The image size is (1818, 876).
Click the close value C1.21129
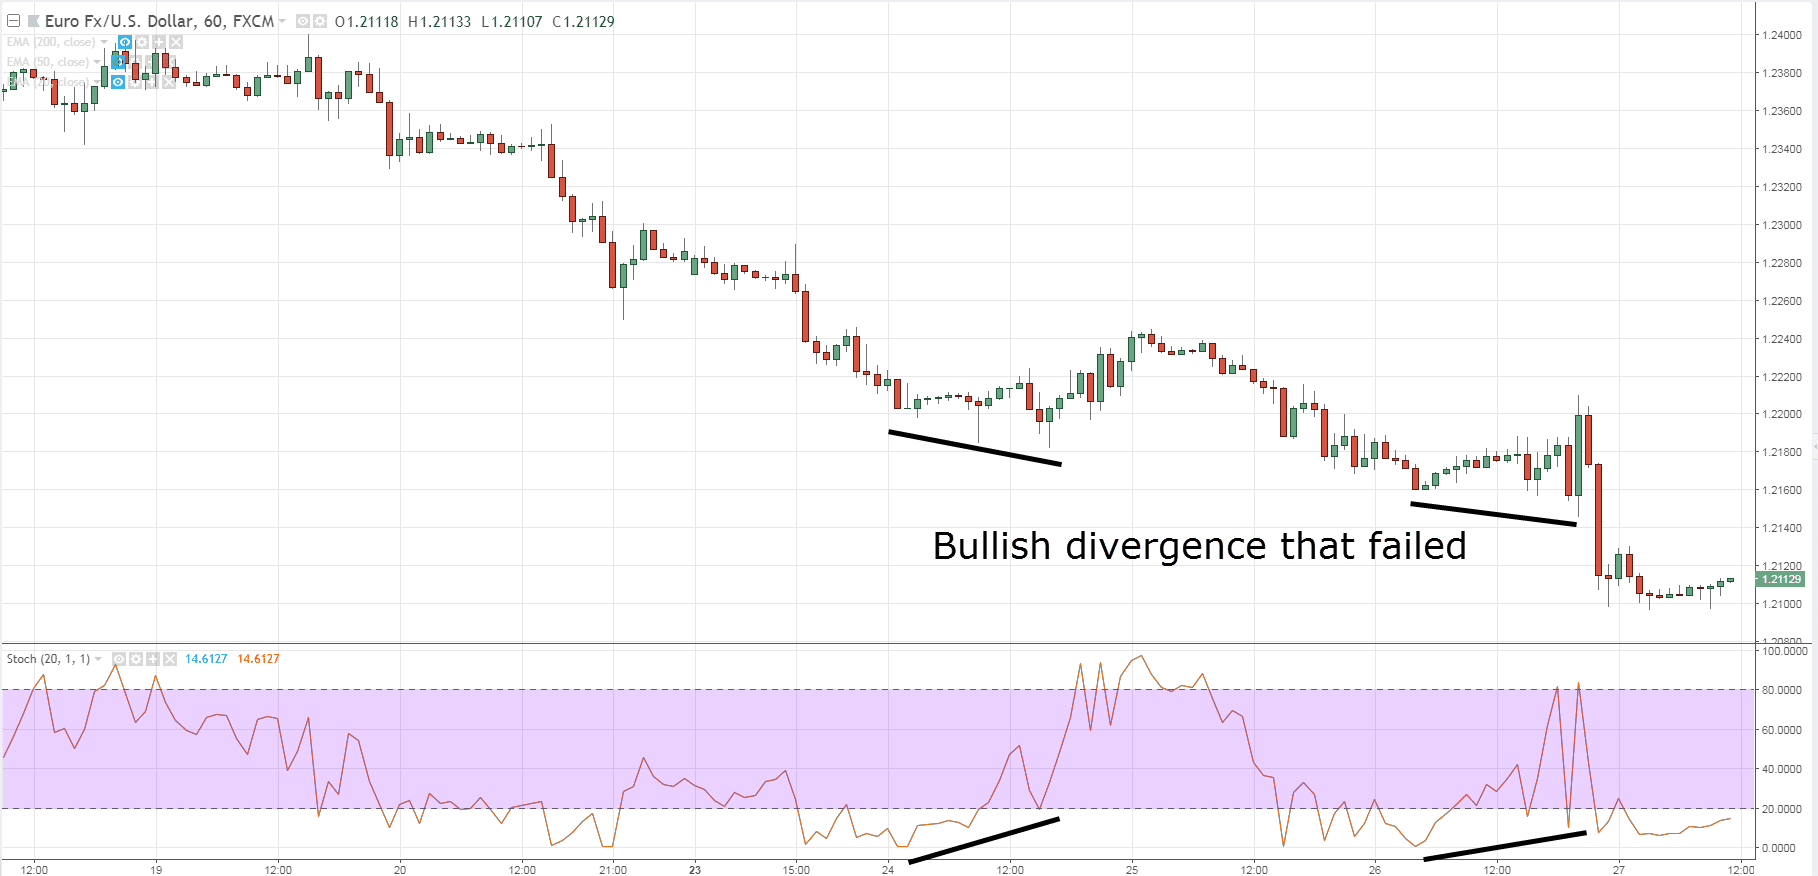point(583,21)
